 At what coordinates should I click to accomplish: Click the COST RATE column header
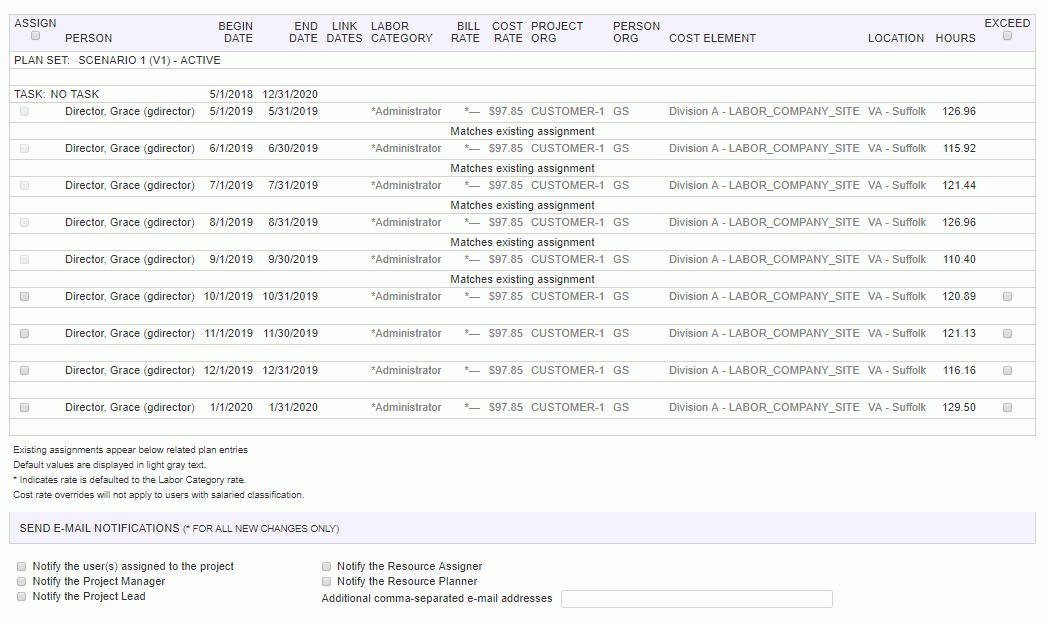click(507, 32)
